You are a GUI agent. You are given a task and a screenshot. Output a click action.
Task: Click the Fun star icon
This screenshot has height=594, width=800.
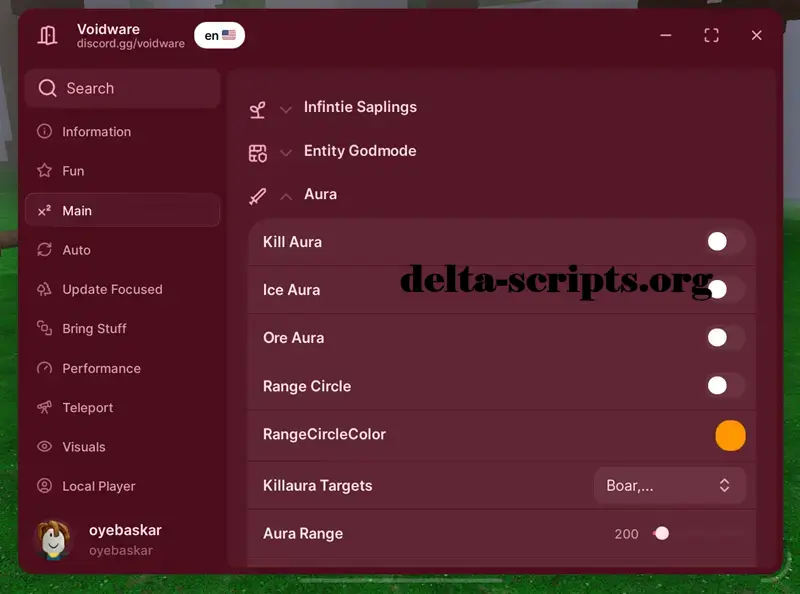44,170
